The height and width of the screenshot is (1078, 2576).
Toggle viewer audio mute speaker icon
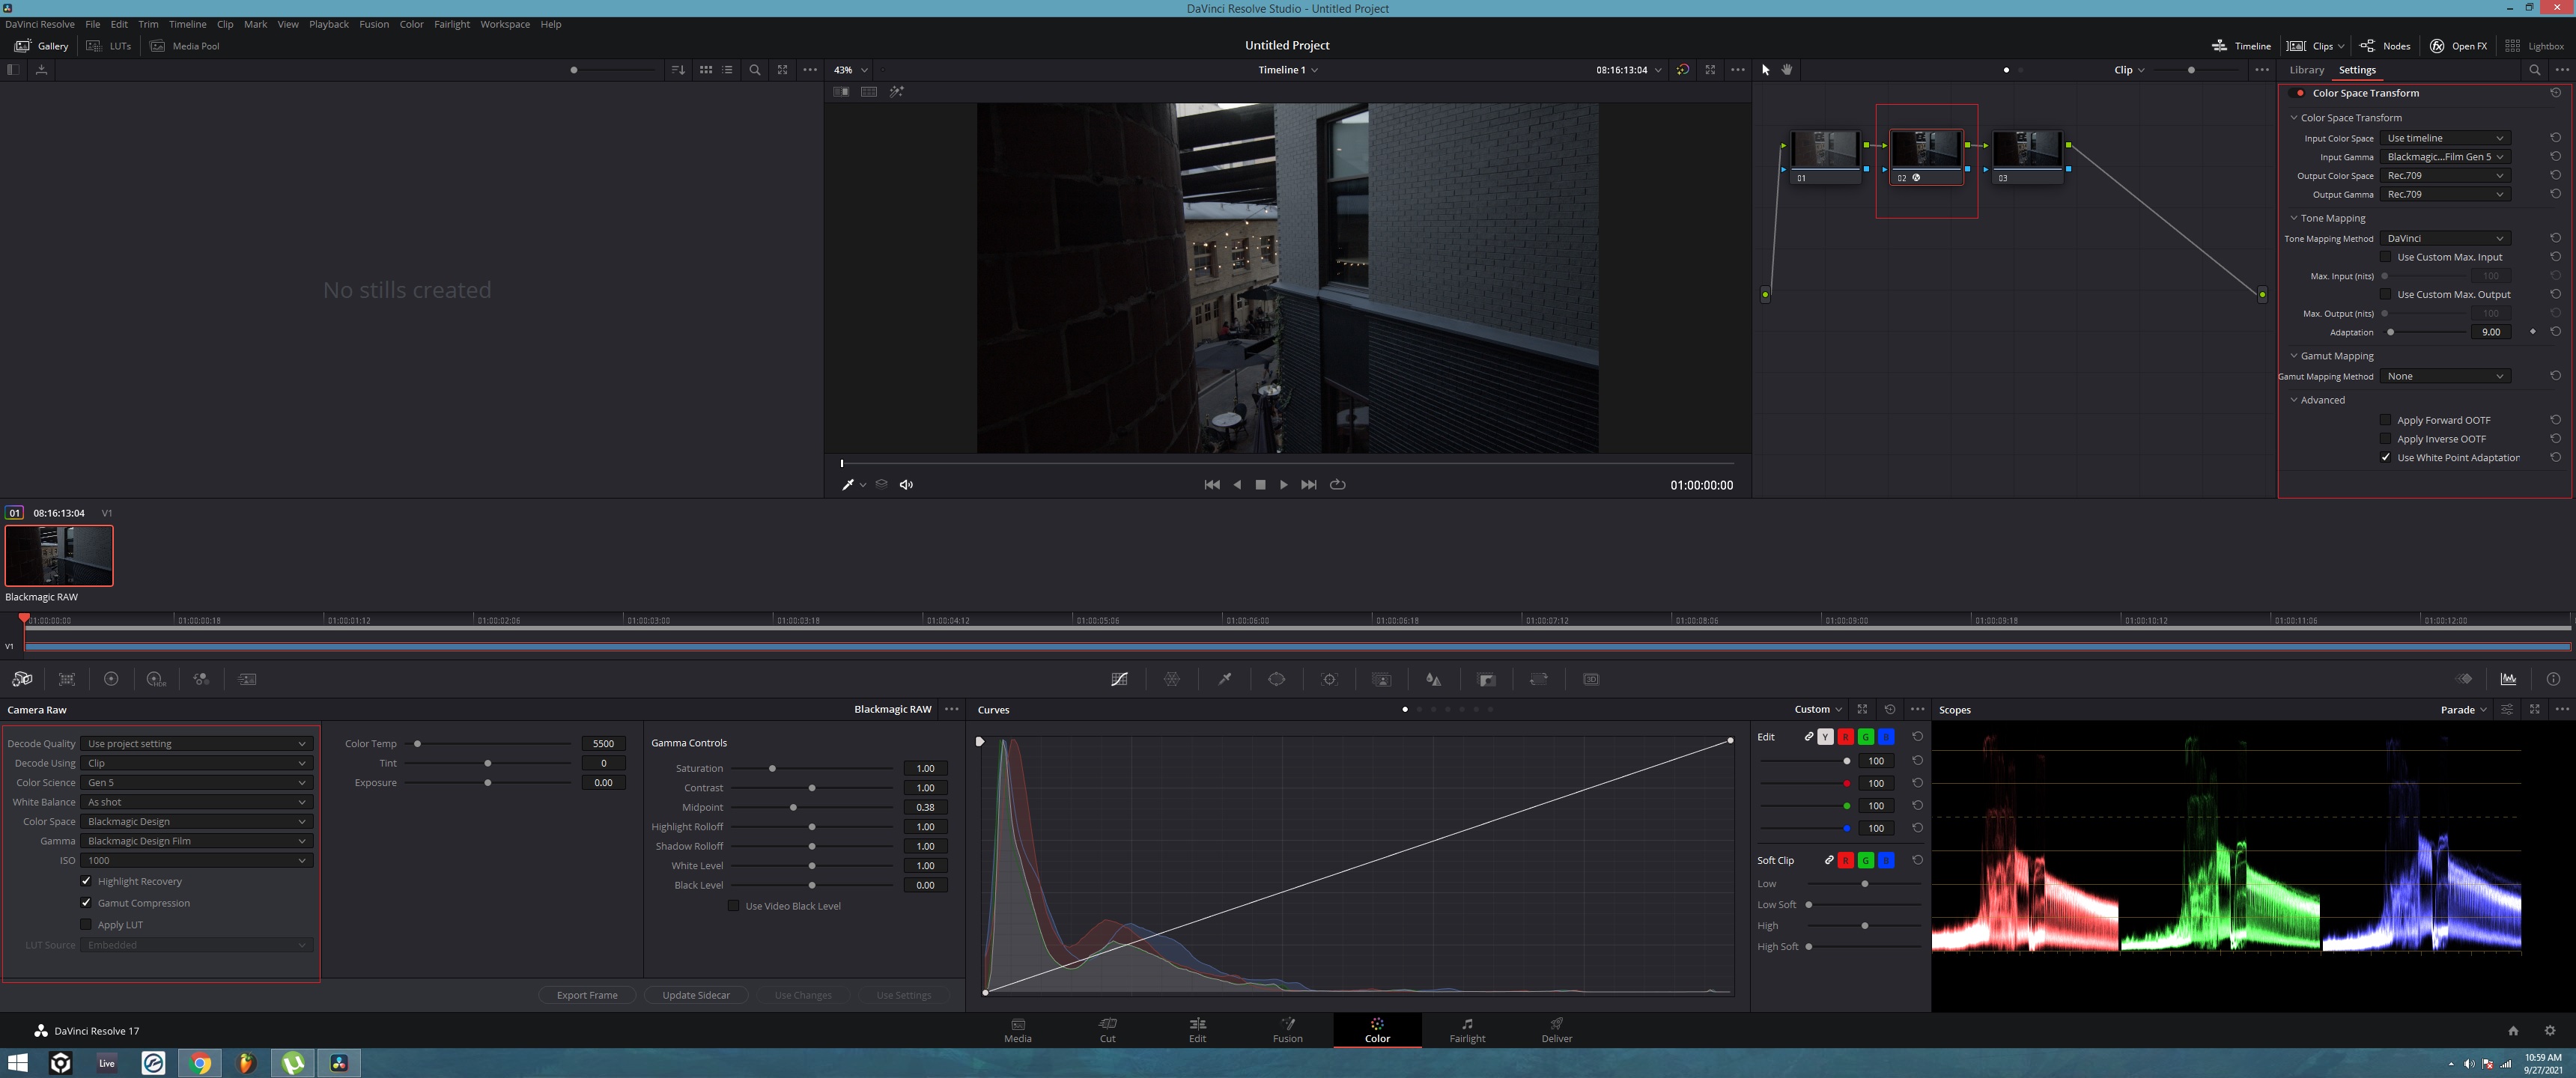pos(906,485)
